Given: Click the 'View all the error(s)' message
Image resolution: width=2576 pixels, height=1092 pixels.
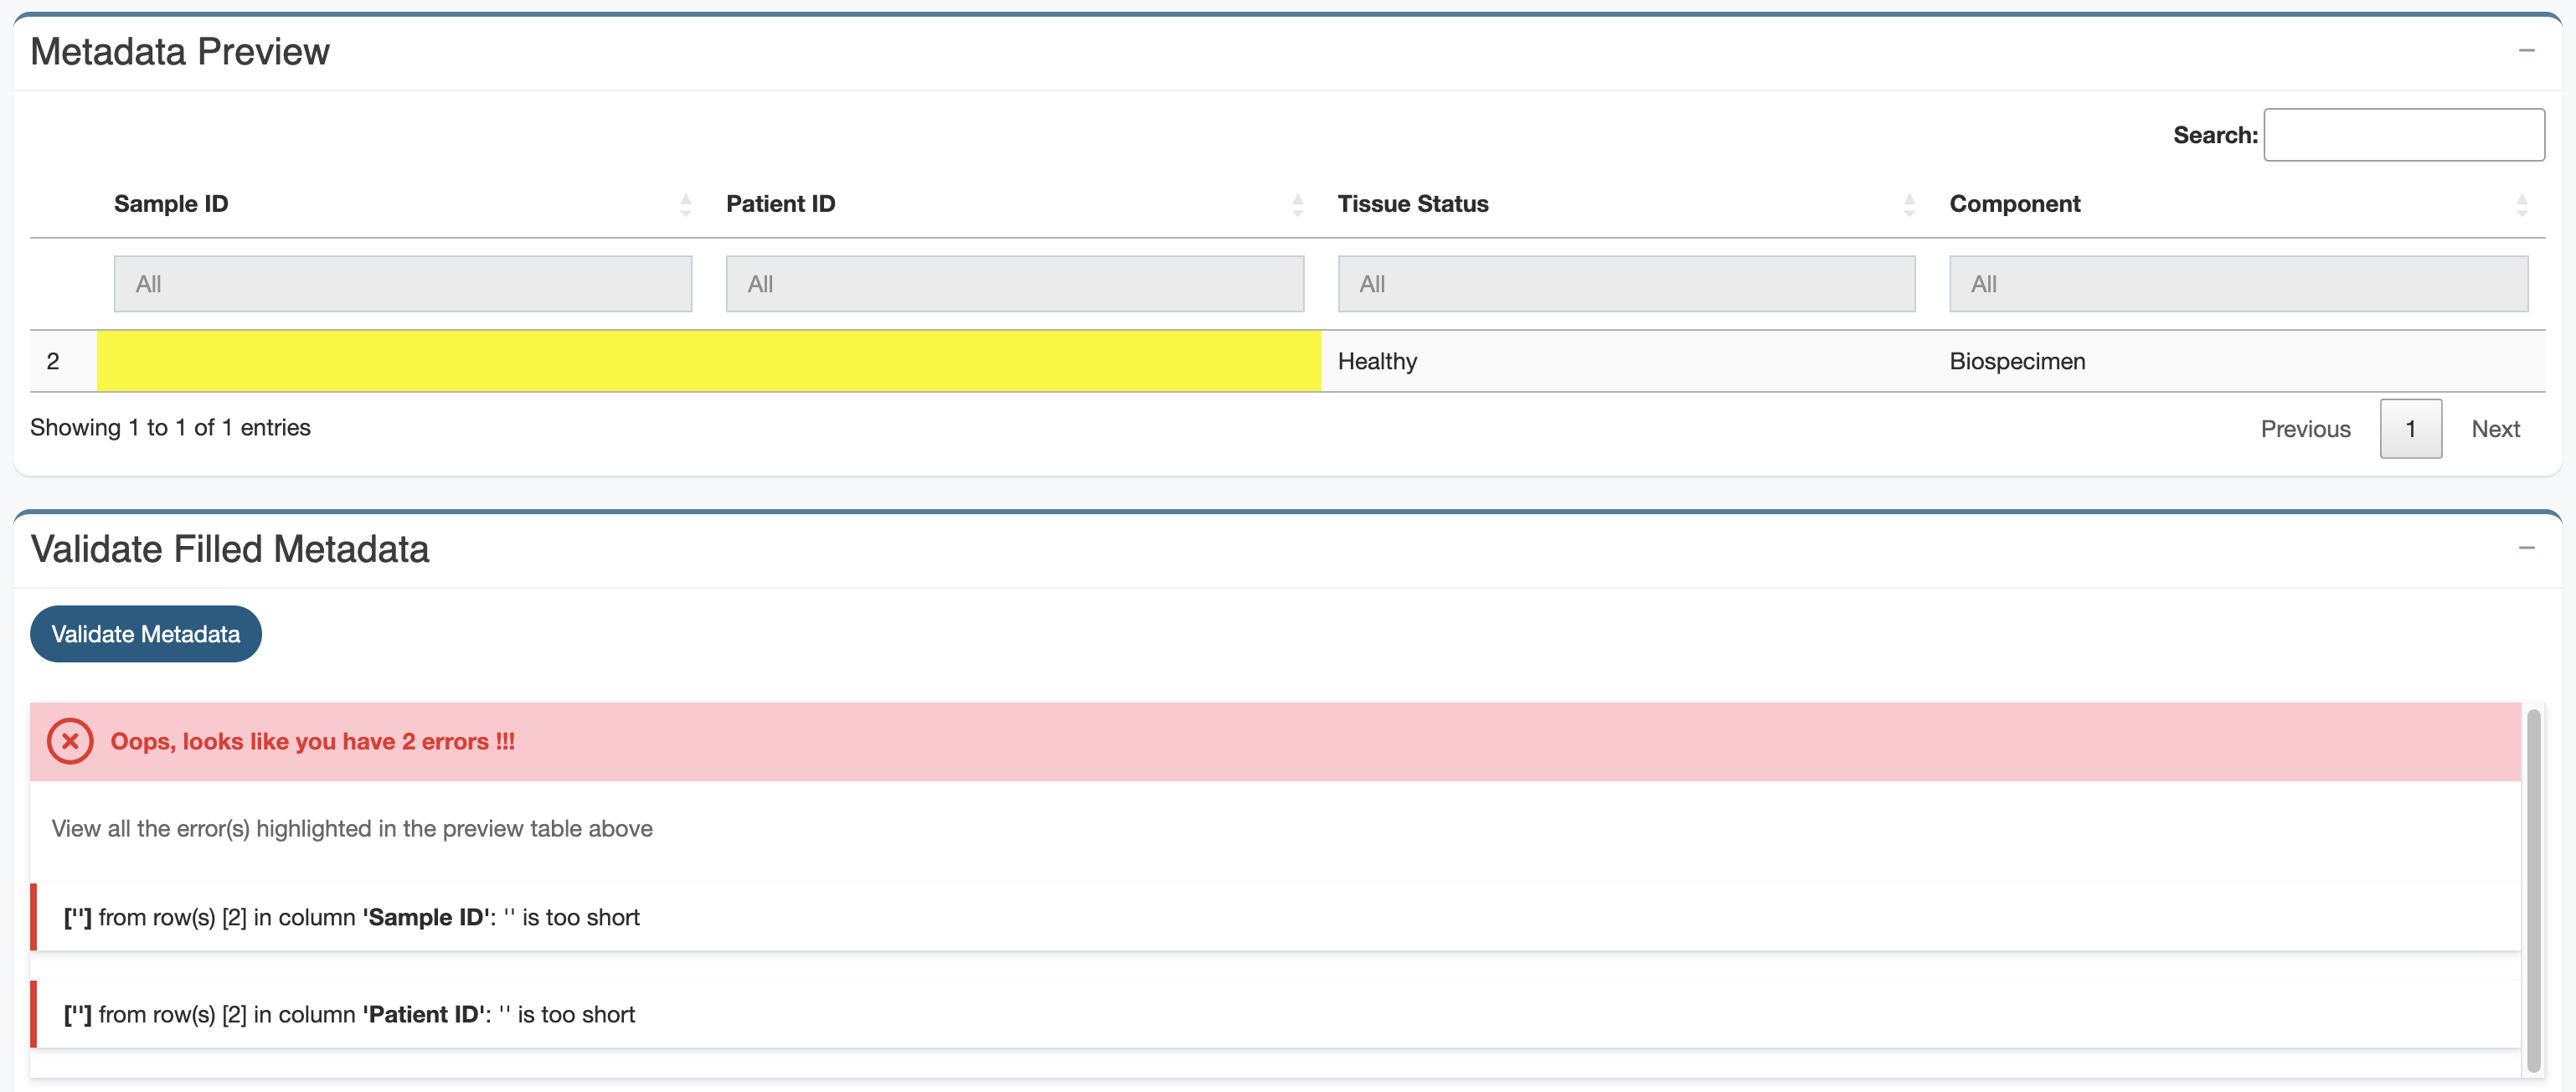Looking at the screenshot, I should [x=352, y=829].
